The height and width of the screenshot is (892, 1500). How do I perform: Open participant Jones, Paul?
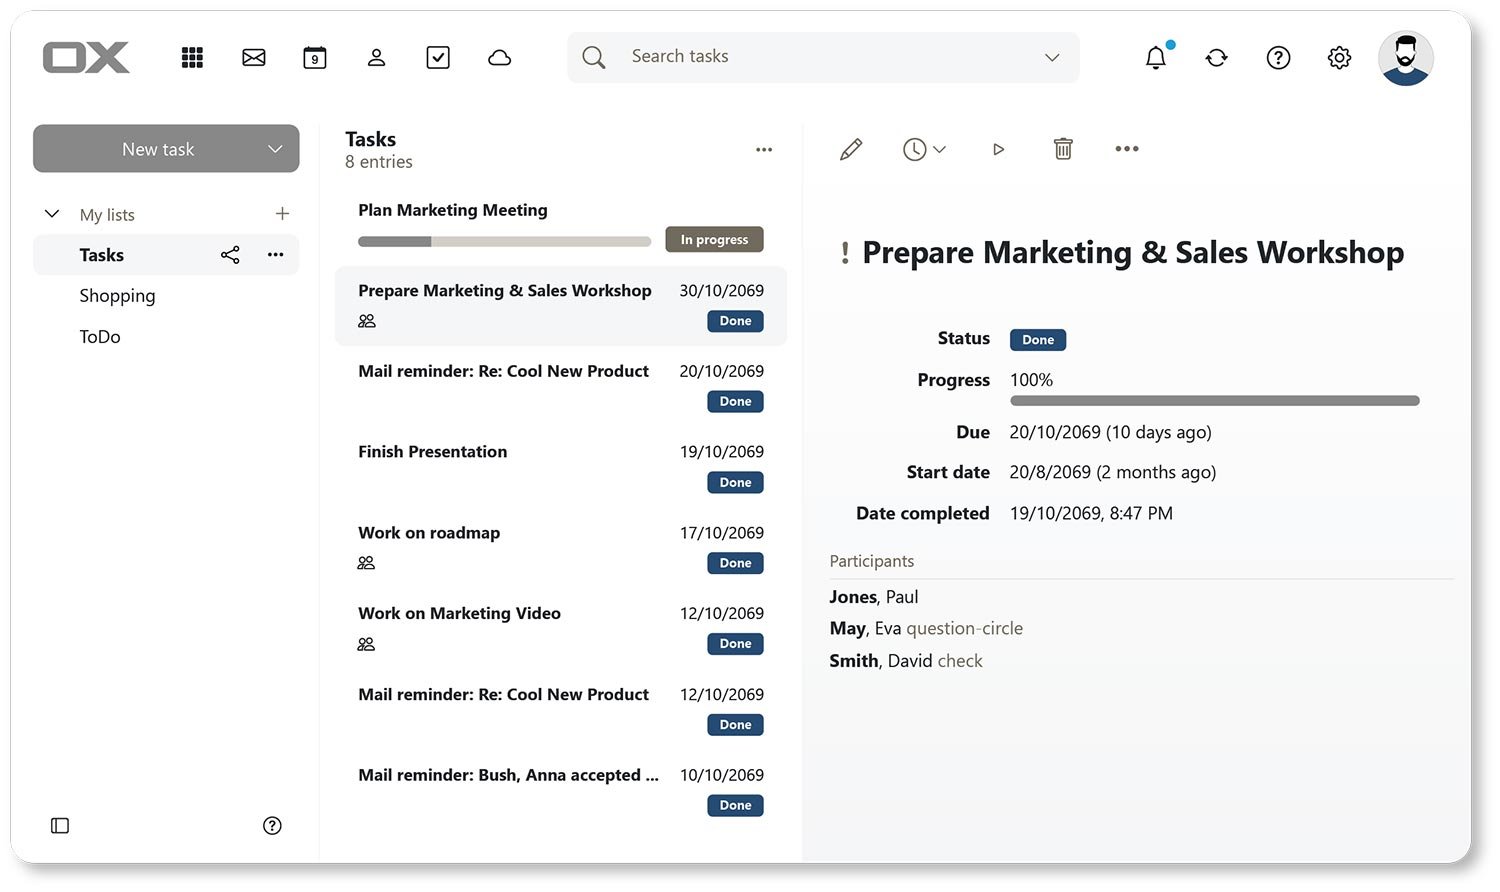(873, 596)
